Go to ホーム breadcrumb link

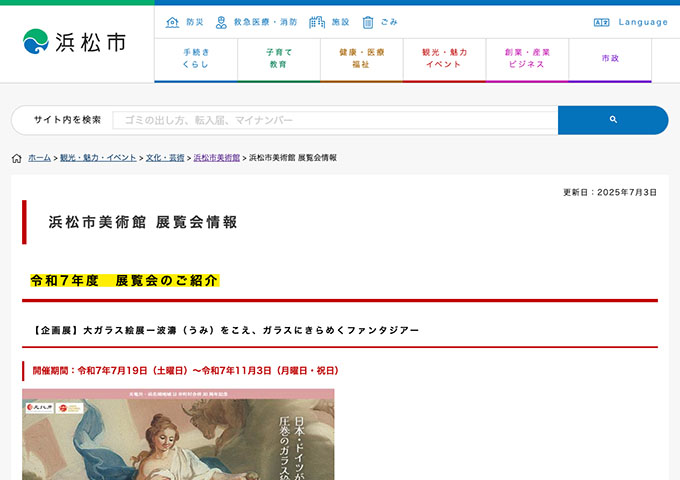pyautogui.click(x=39, y=158)
